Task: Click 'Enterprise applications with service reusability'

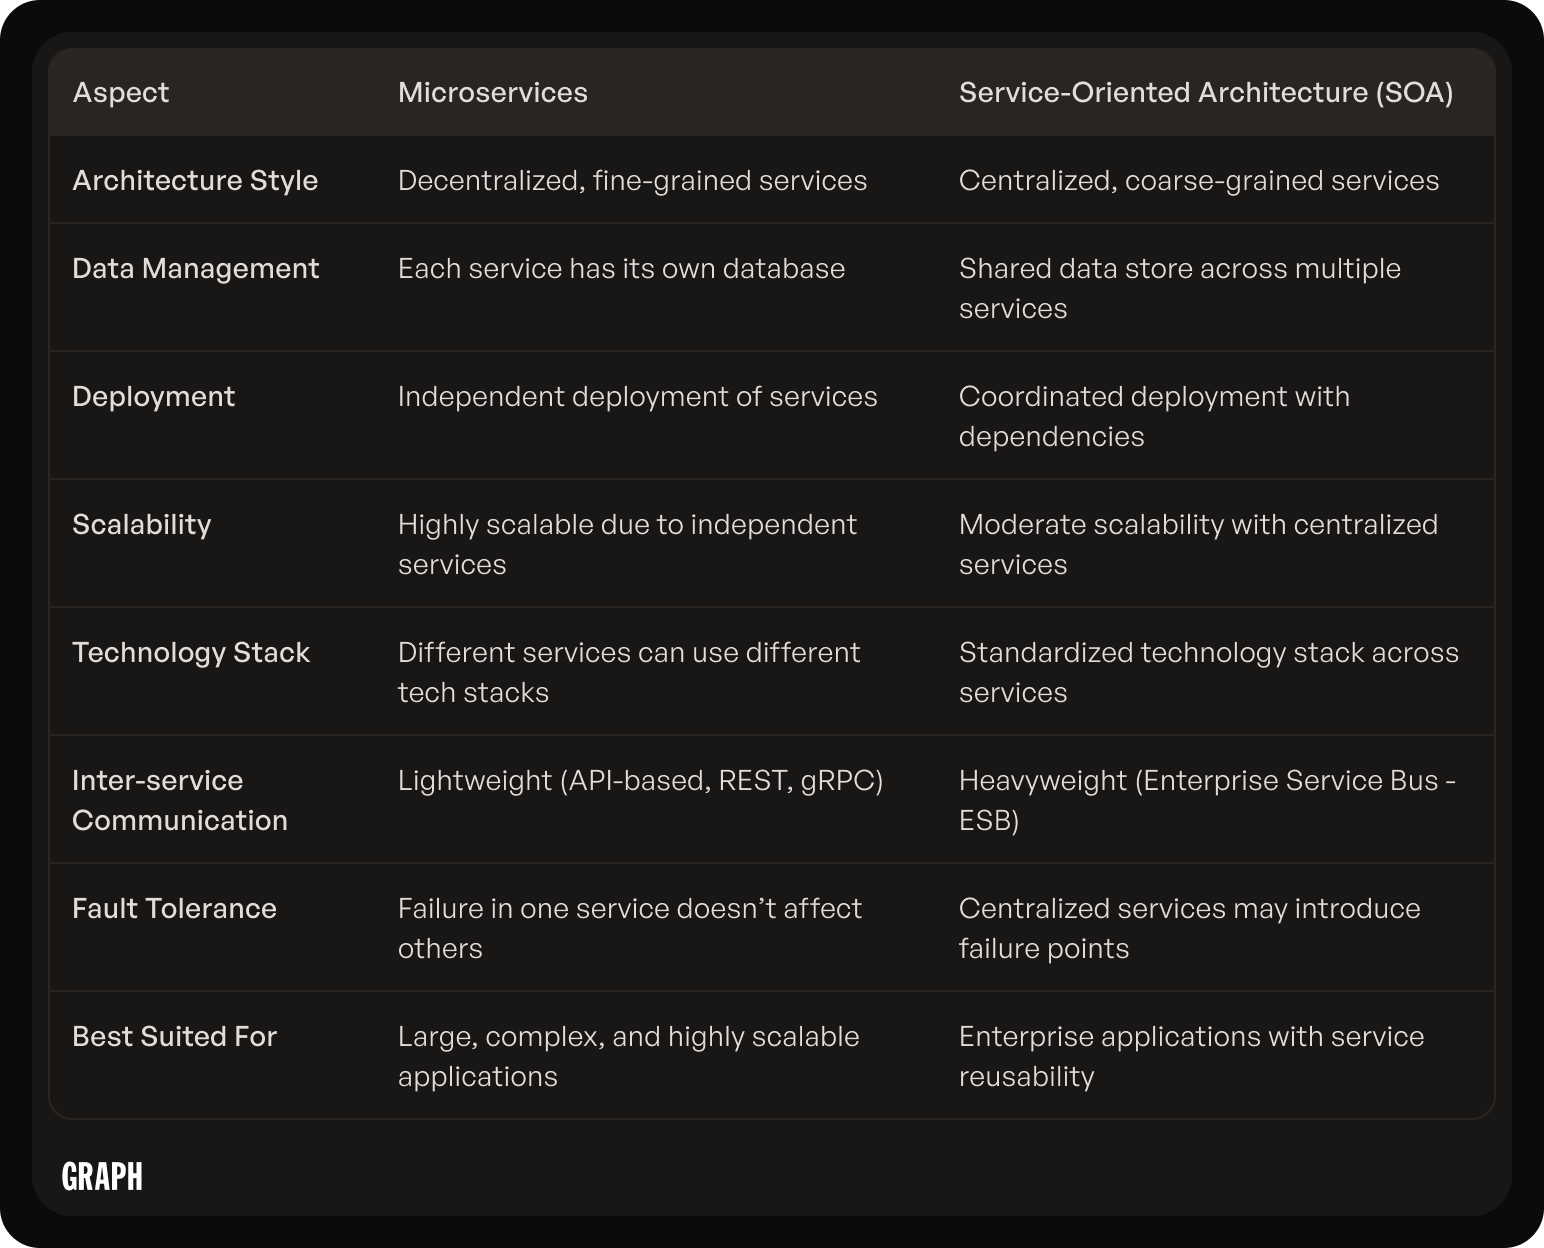Action: 1192,1057
